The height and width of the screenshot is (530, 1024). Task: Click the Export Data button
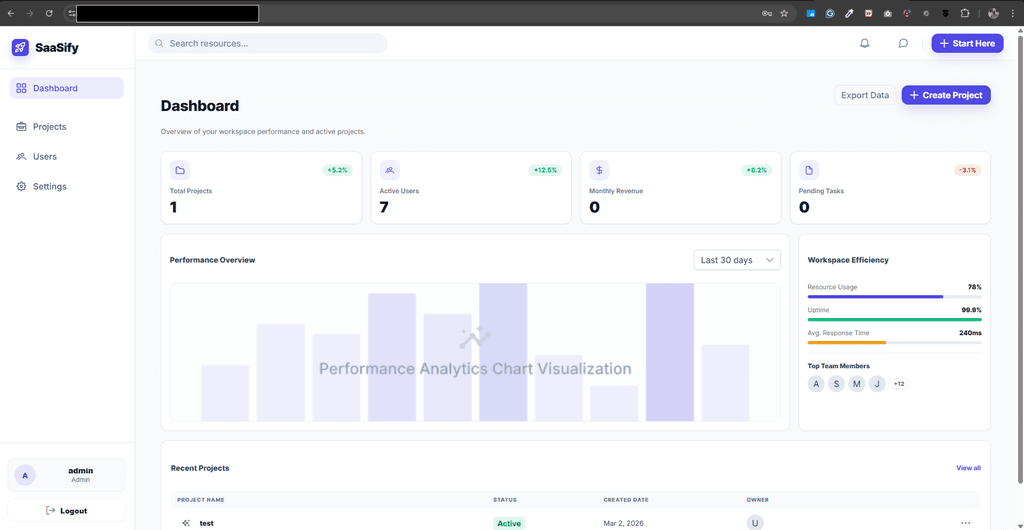pos(864,95)
